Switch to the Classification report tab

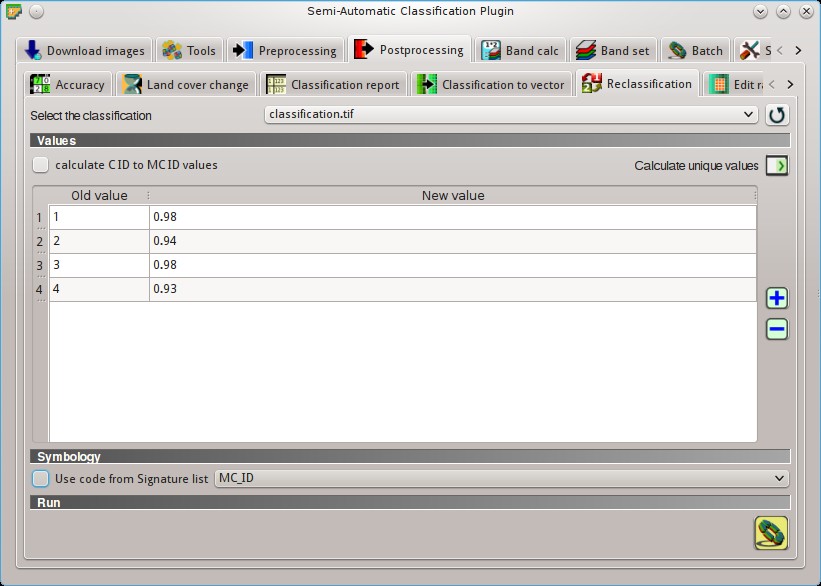pyautogui.click(x=333, y=84)
